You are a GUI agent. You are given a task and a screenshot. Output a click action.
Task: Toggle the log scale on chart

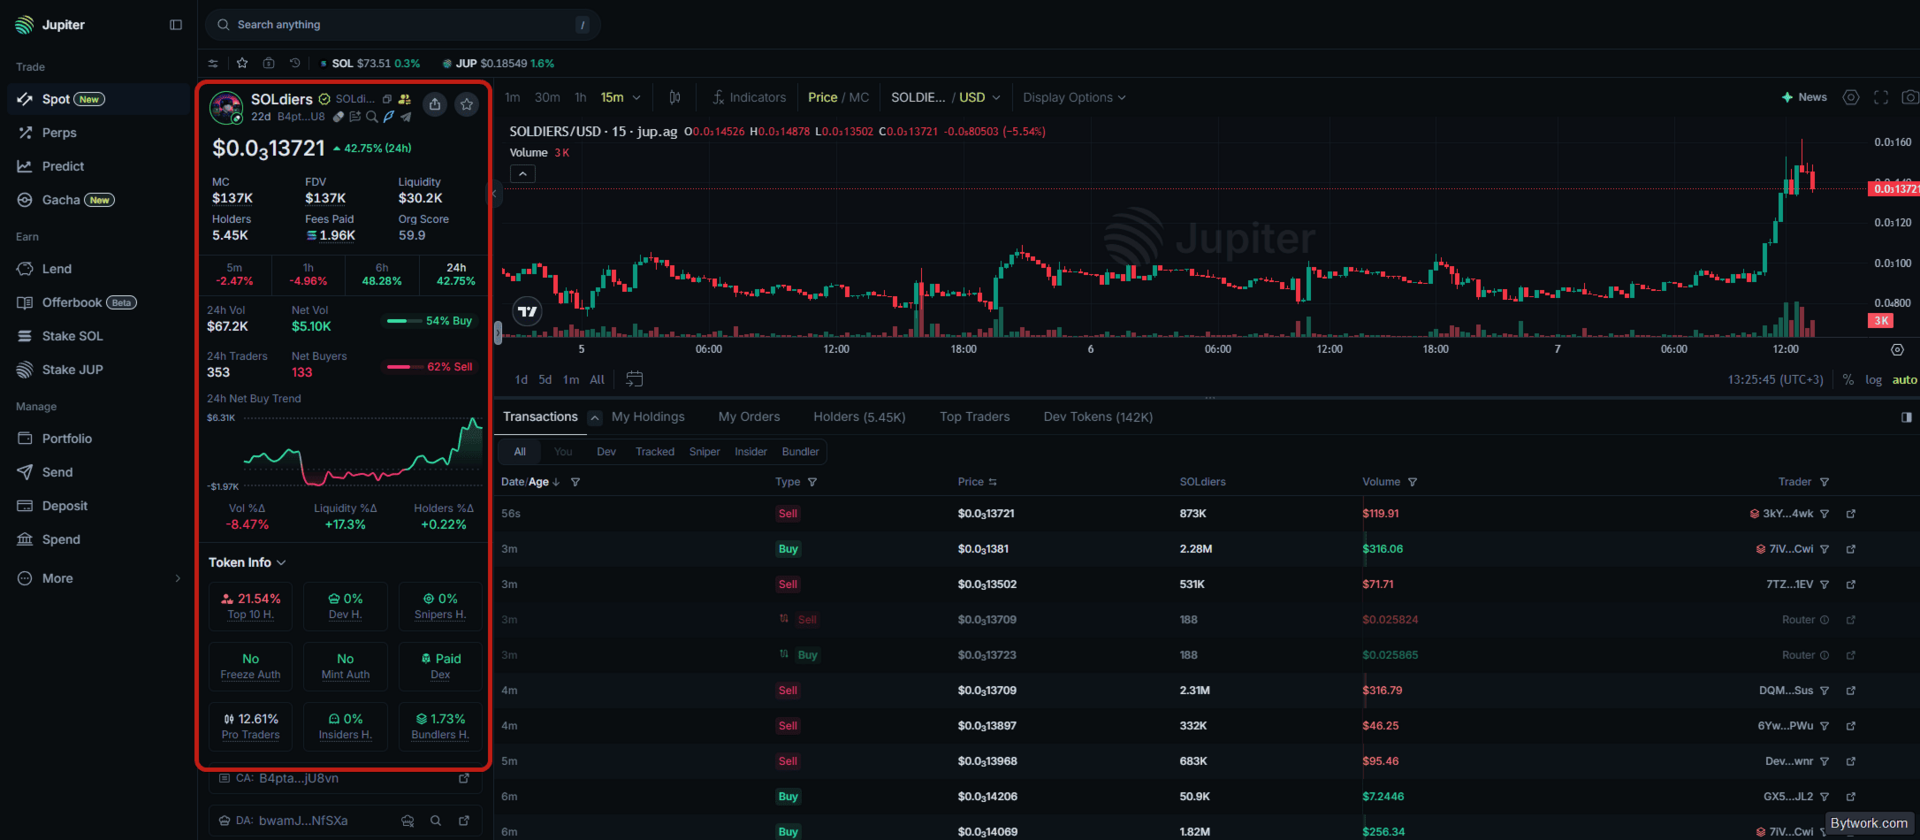click(x=1873, y=380)
